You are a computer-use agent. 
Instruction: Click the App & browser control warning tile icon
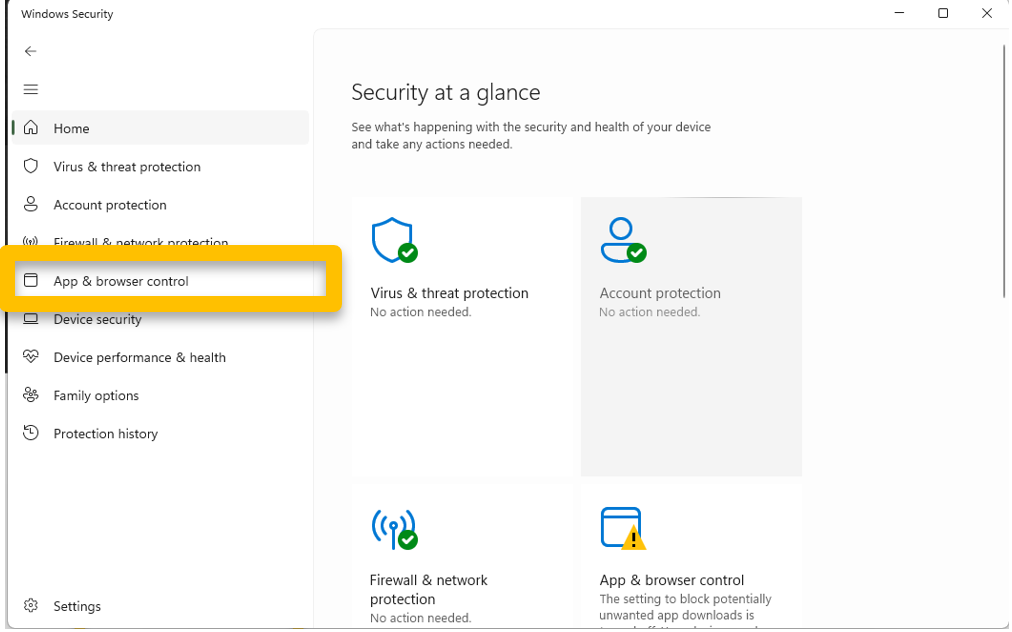click(x=623, y=527)
